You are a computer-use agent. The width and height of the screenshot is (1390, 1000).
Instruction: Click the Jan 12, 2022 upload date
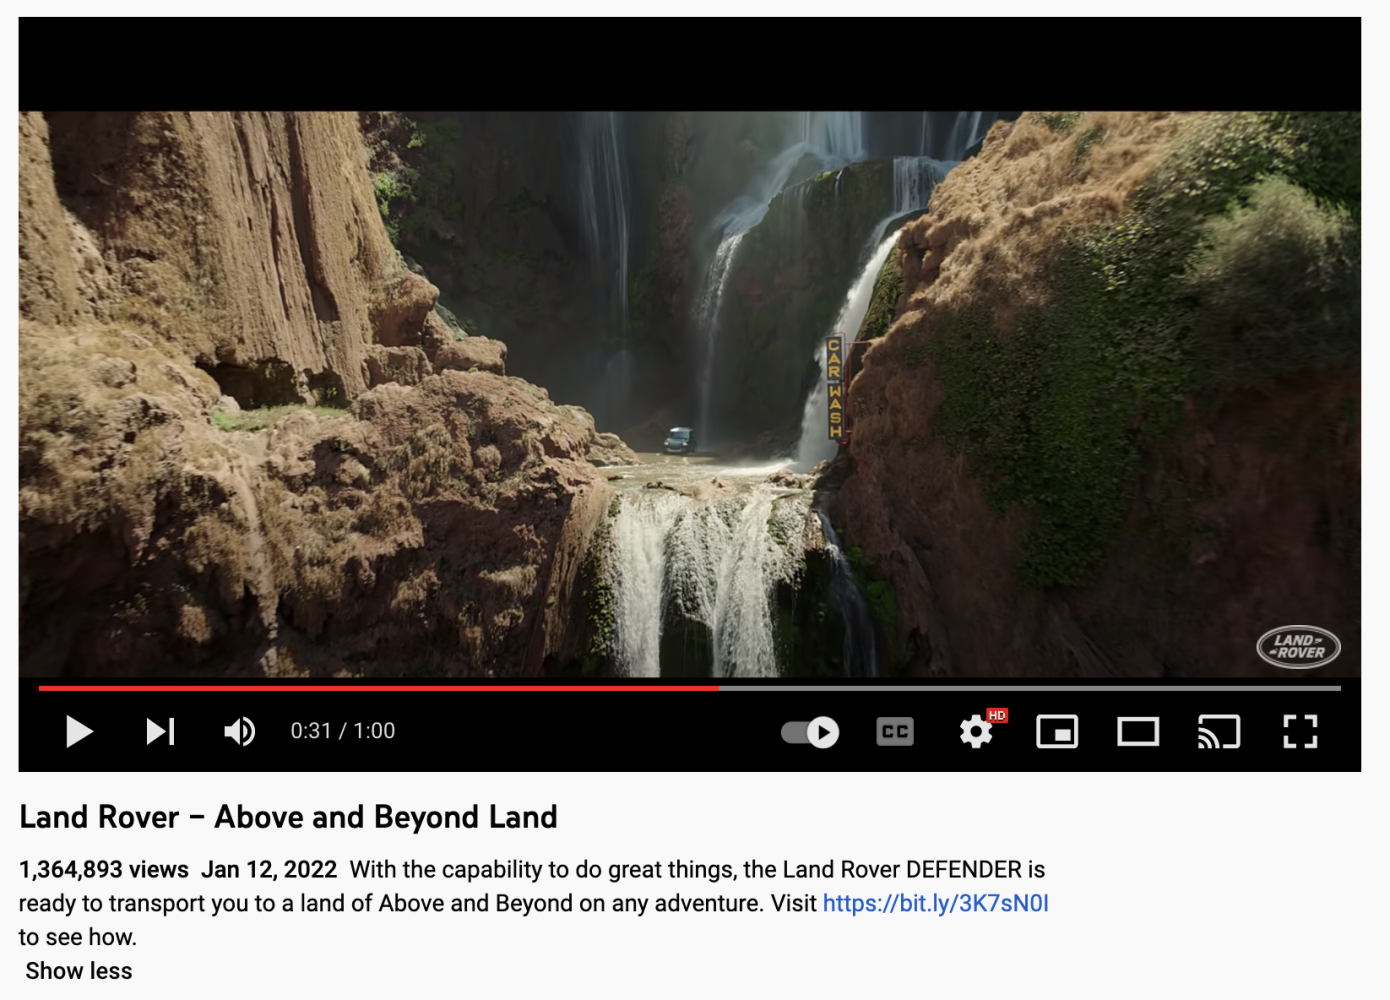point(269,869)
